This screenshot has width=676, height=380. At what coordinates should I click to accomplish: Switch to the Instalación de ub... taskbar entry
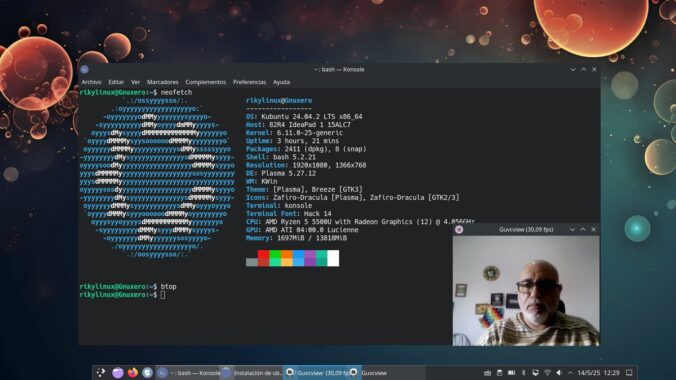click(x=252, y=373)
